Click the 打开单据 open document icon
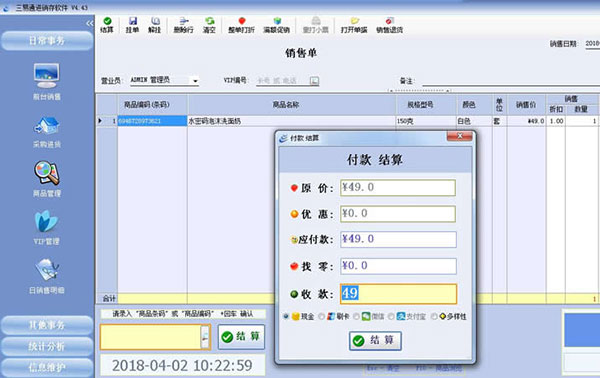This screenshot has width=600, height=378. coord(354,25)
